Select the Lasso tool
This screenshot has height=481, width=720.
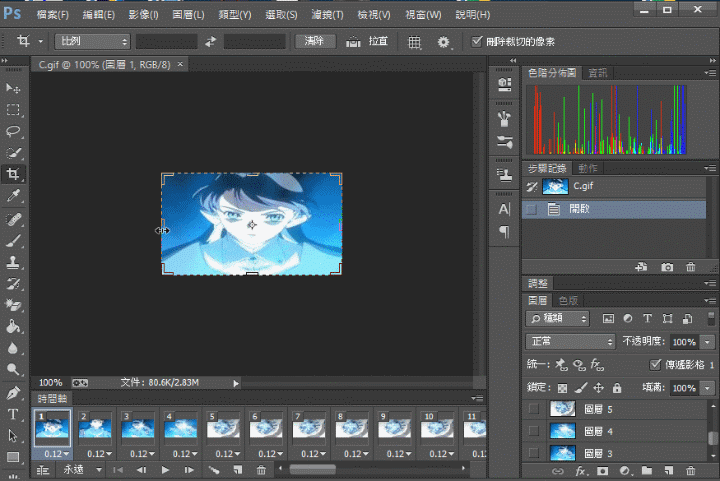point(14,131)
